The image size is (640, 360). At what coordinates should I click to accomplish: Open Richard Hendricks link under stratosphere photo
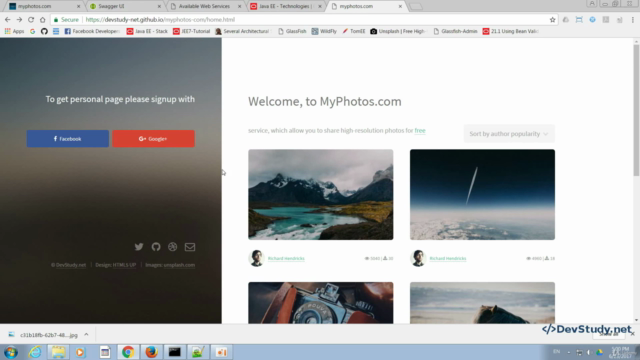click(x=448, y=258)
